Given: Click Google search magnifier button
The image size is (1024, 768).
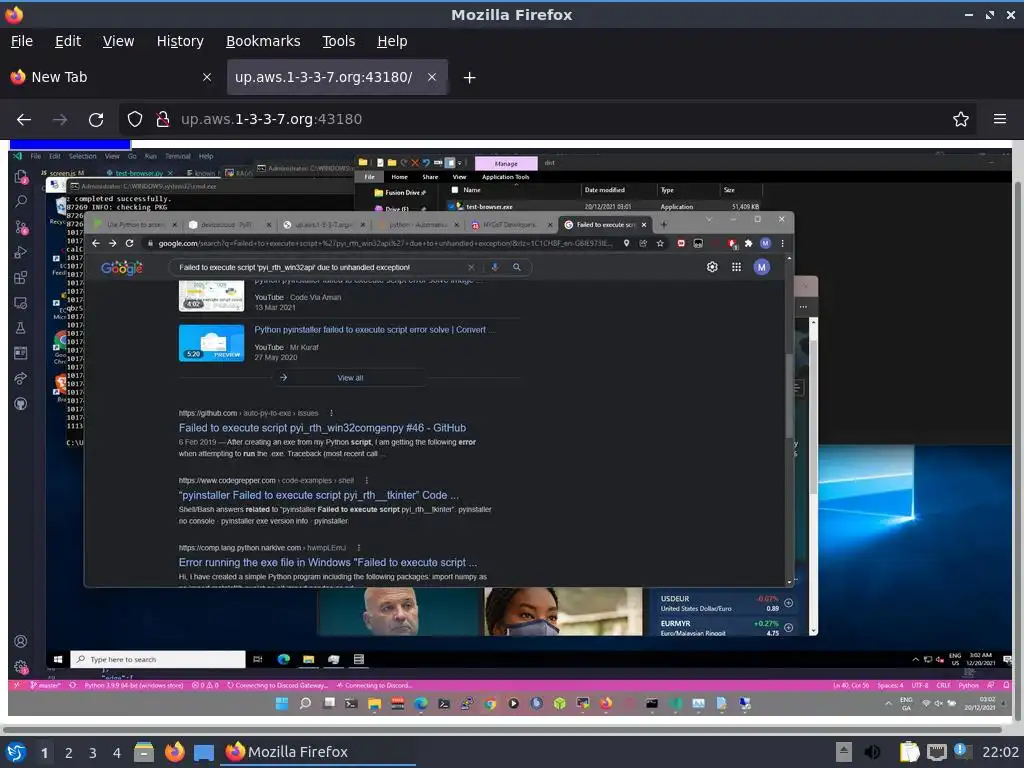Looking at the screenshot, I should click(x=517, y=267).
